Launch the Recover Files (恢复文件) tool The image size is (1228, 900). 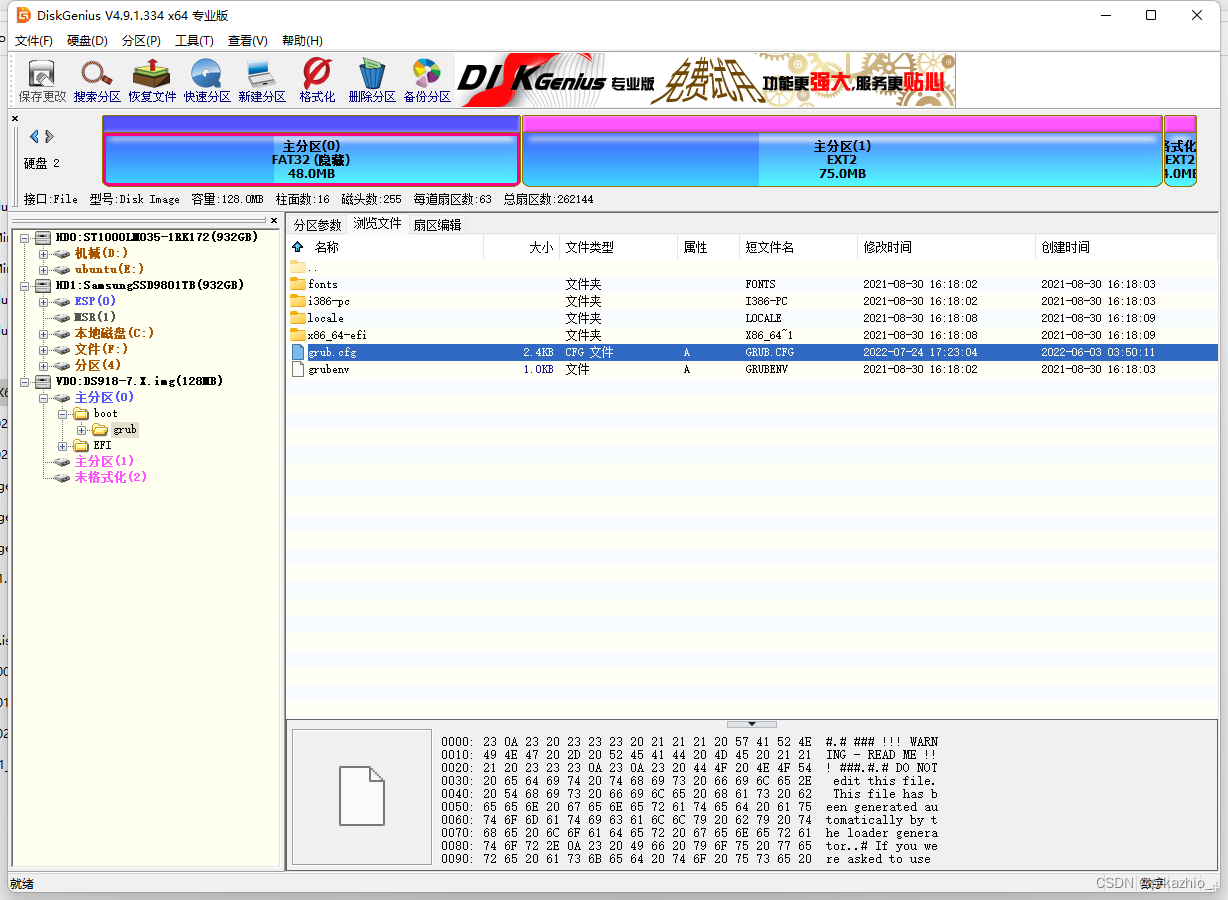tap(152, 81)
